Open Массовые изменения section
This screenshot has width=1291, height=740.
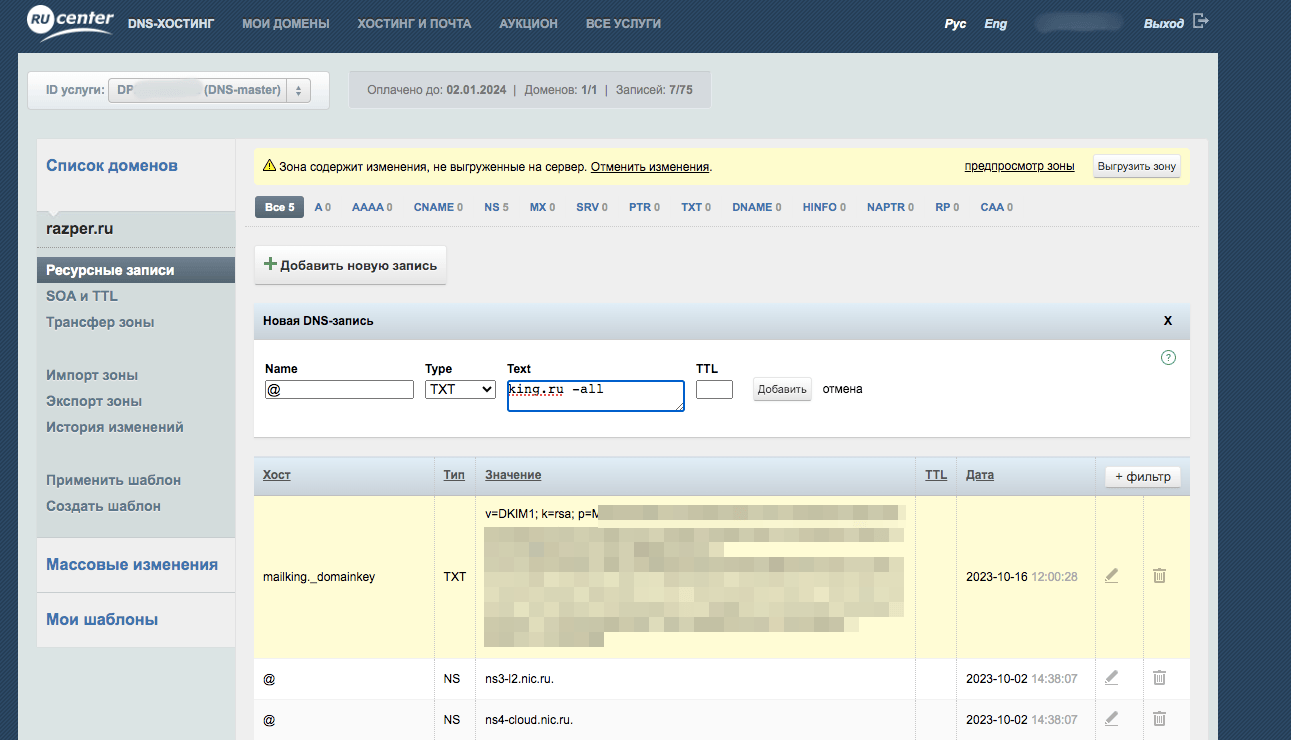point(132,565)
